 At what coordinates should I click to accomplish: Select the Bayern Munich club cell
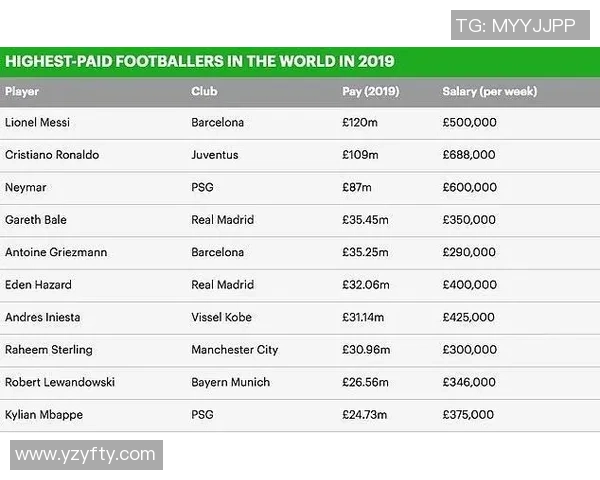[x=231, y=382]
